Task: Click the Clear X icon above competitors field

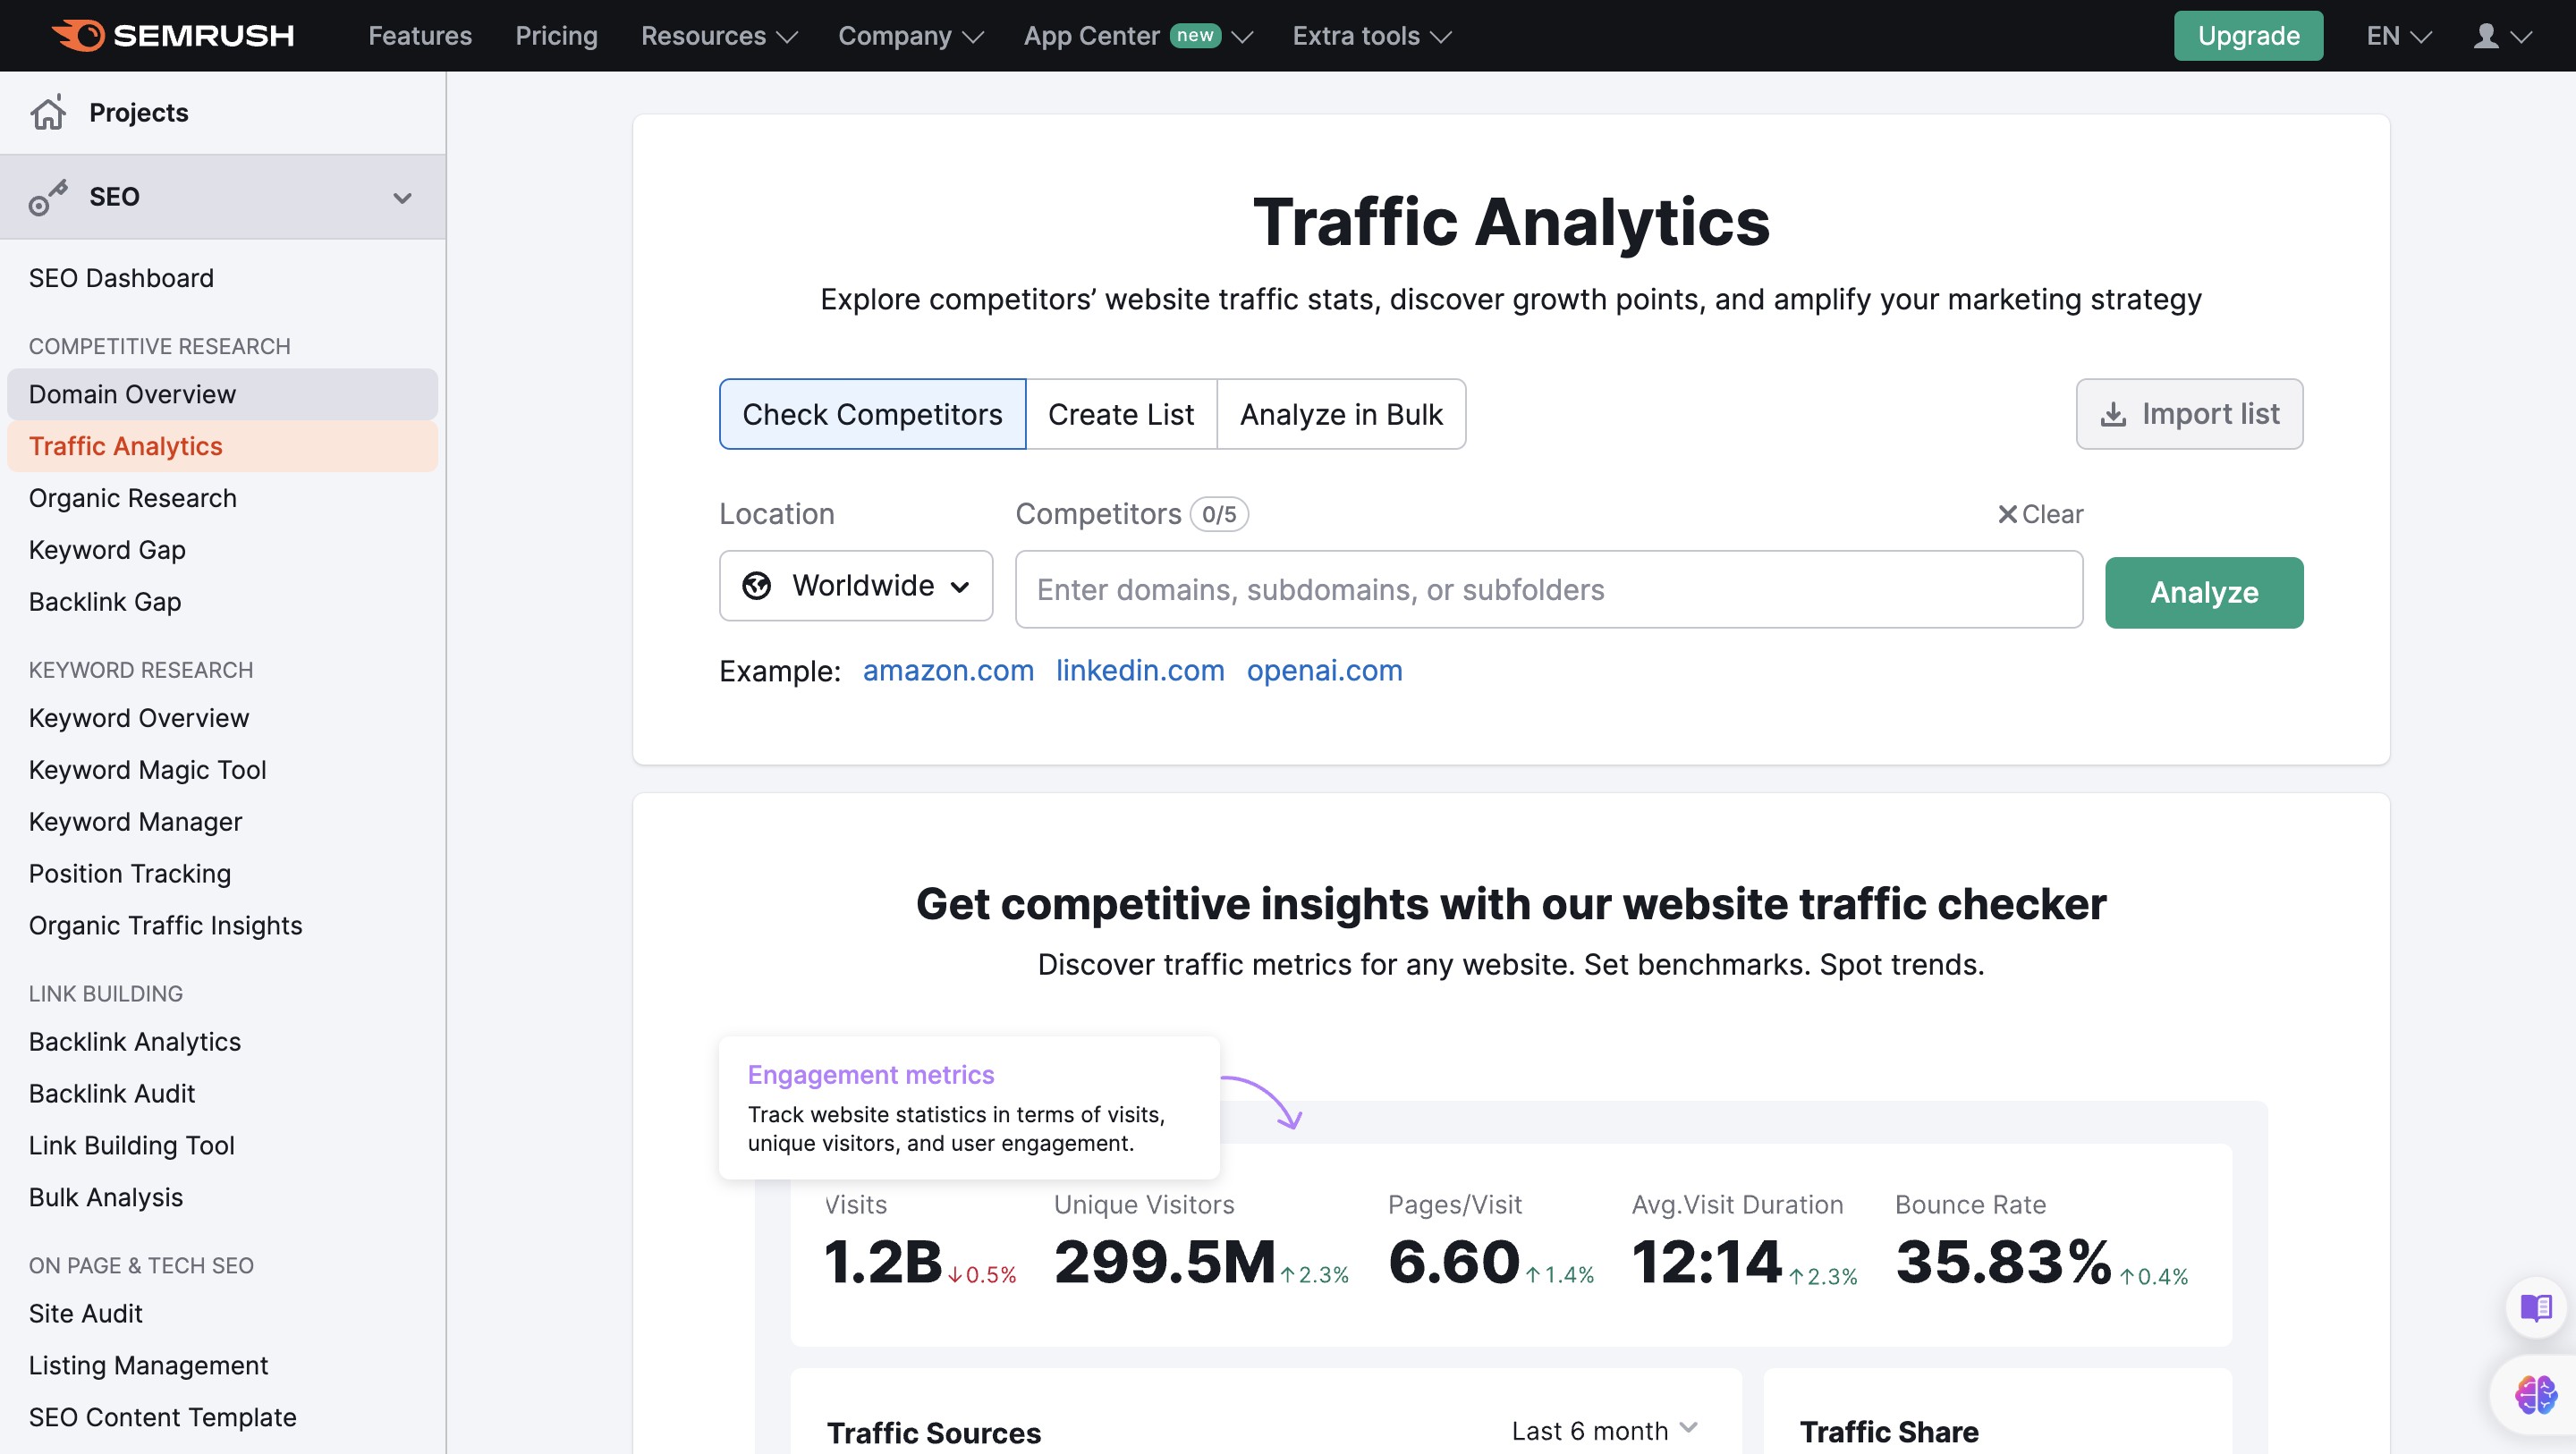Action: click(x=2006, y=514)
